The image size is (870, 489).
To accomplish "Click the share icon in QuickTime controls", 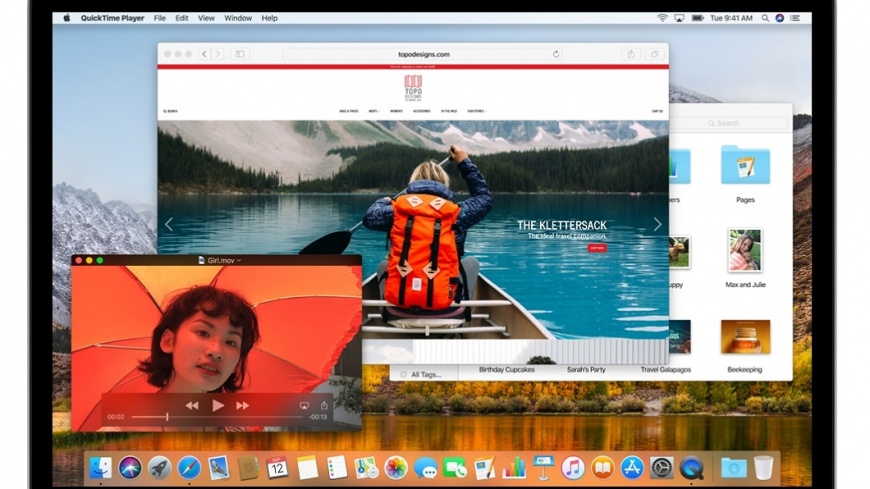I will [x=324, y=405].
